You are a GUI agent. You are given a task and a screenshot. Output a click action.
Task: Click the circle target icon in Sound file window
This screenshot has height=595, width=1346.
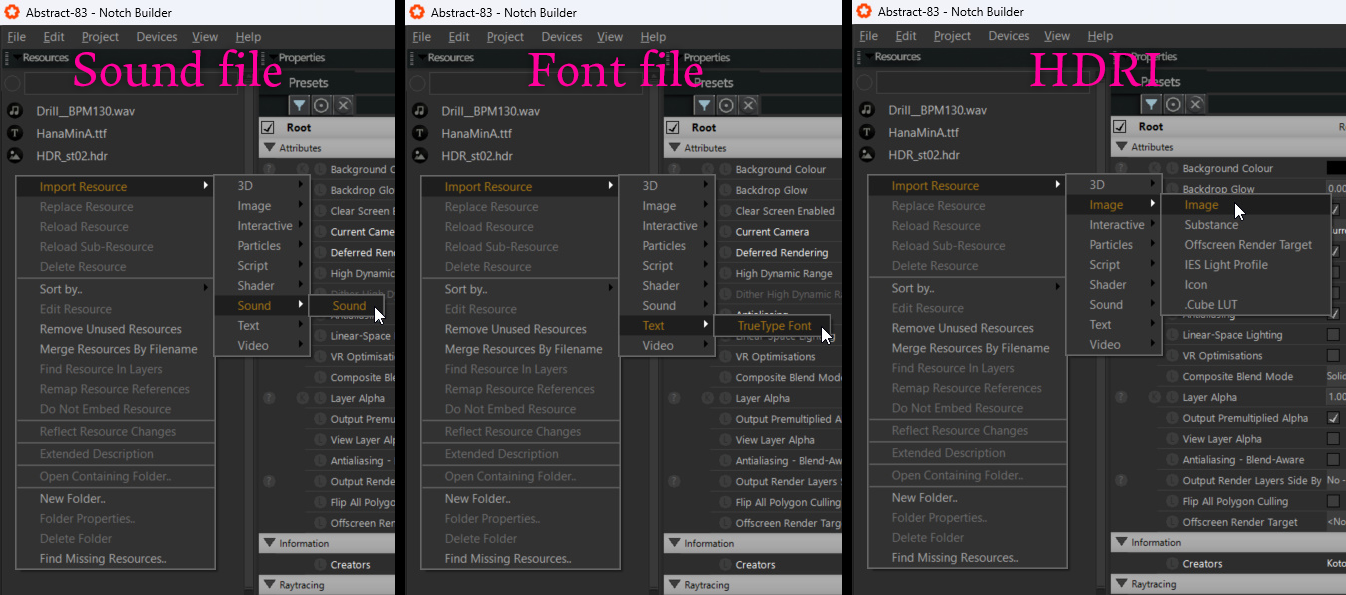[x=321, y=104]
